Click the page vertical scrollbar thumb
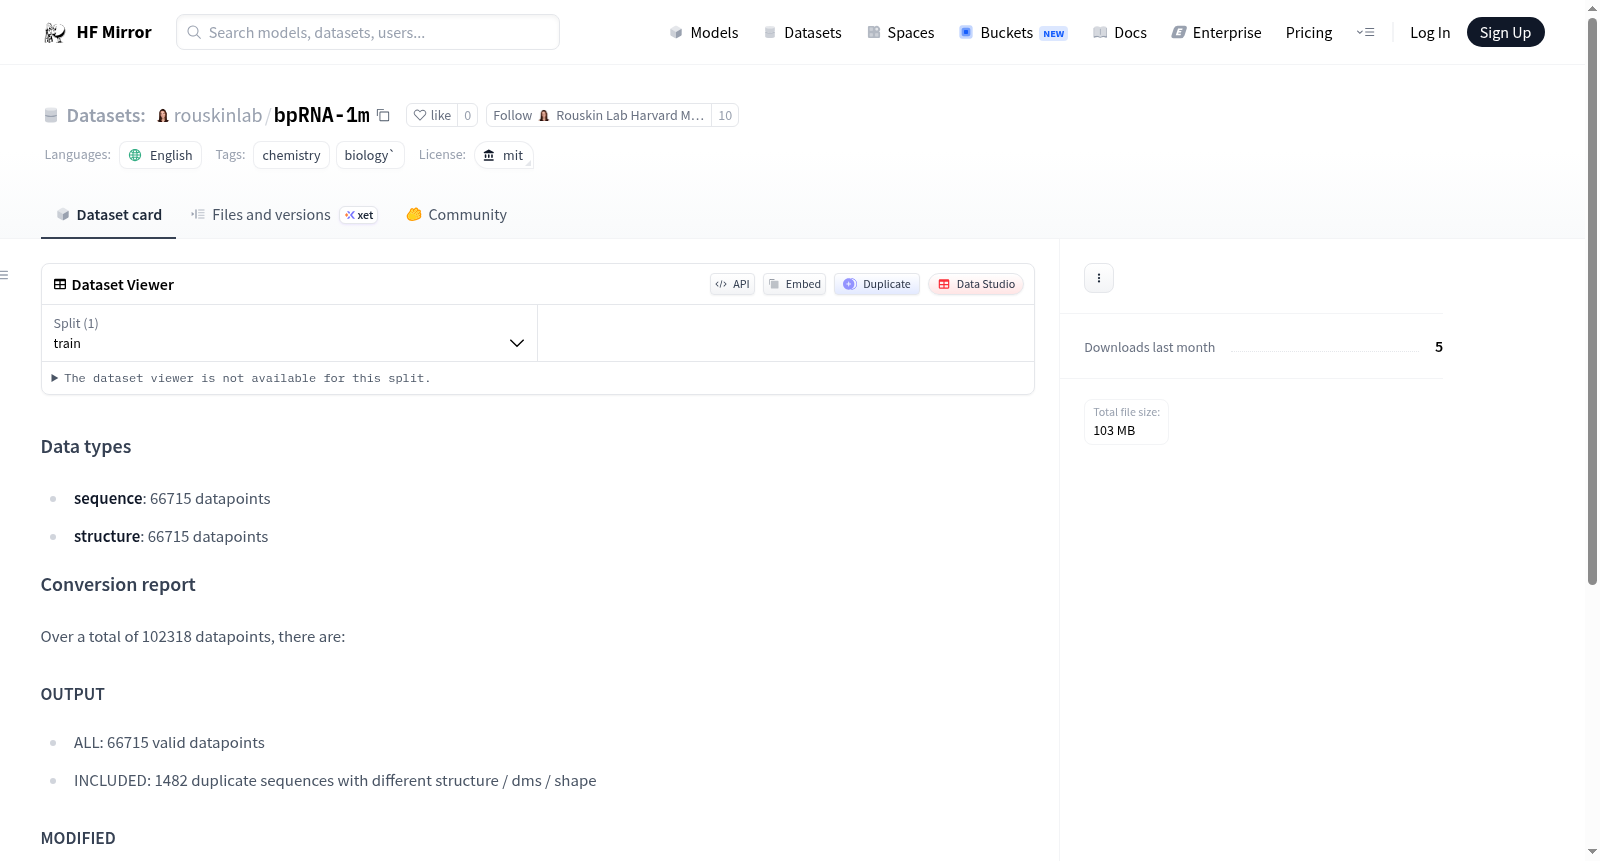This screenshot has height=861, width=1600. [1592, 300]
